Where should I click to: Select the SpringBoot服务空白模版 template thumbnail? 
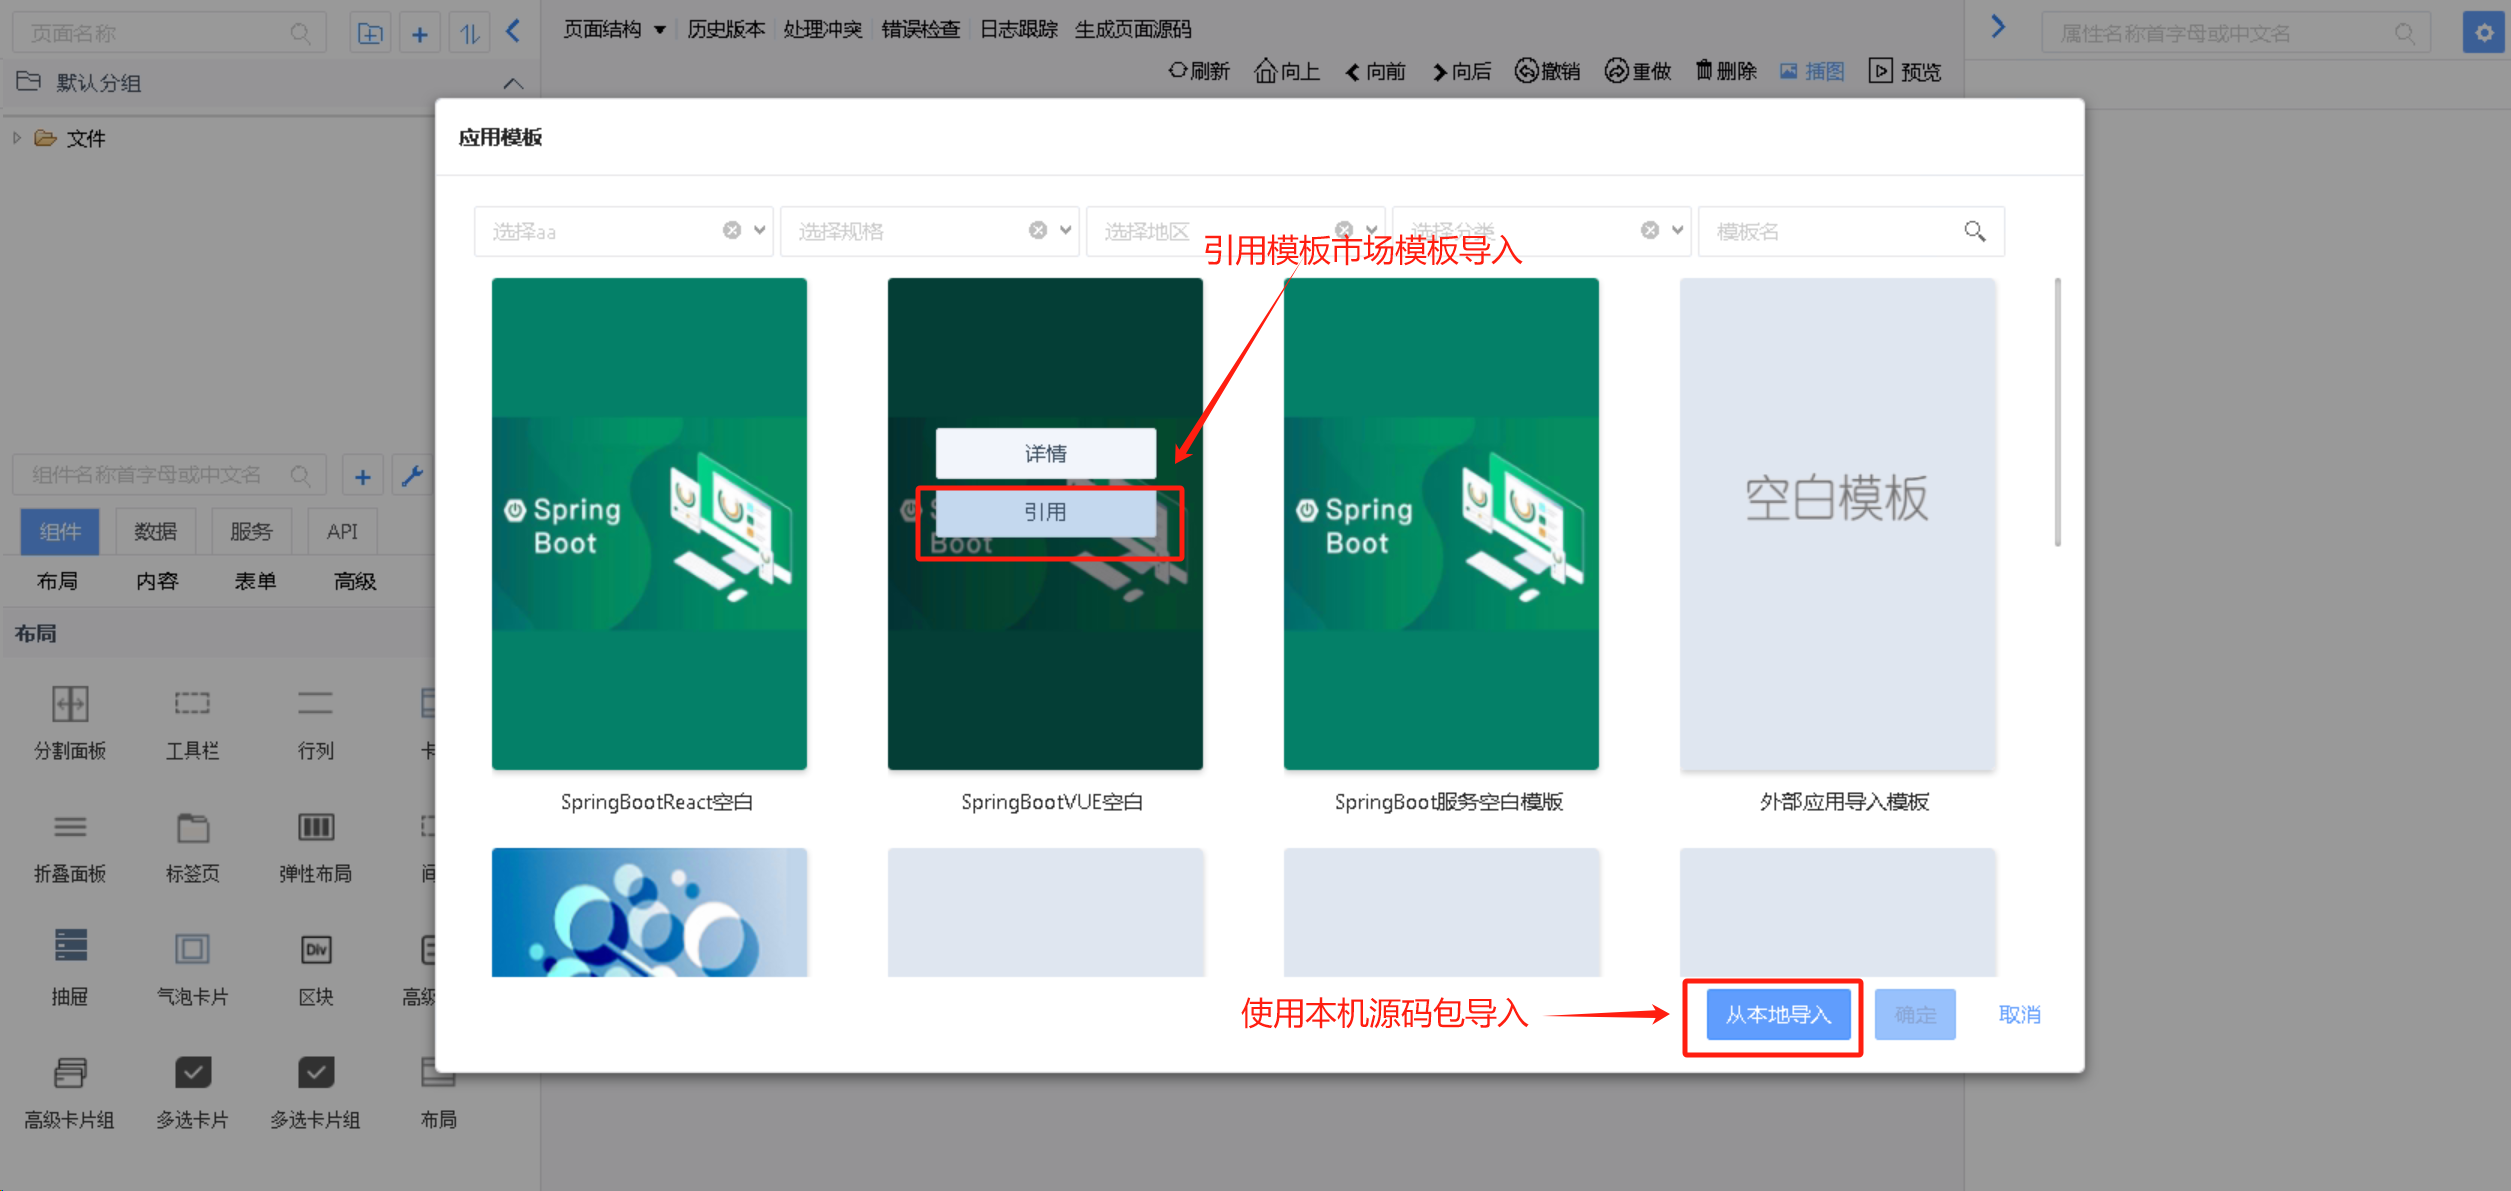point(1441,524)
